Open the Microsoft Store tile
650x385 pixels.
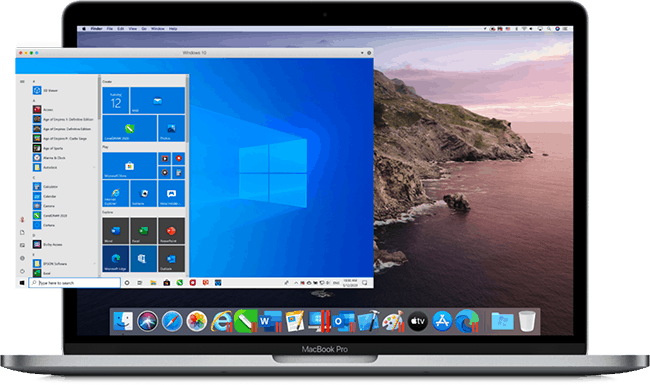coord(130,166)
